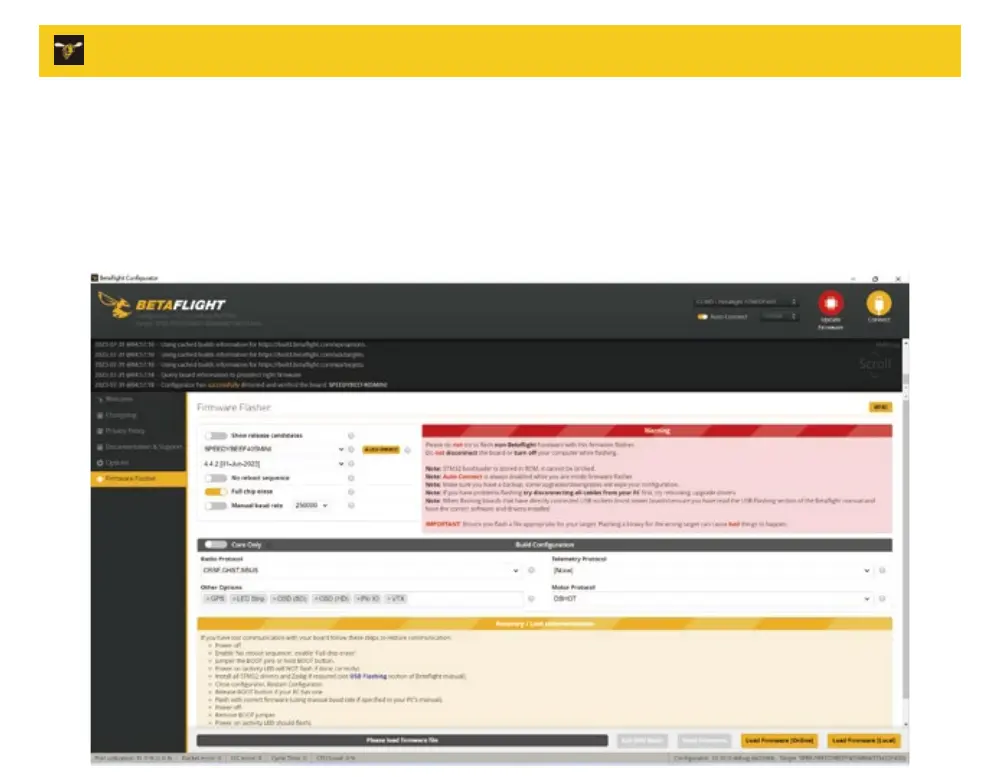Open Documentation & Support sidebar tab

(x=138, y=447)
